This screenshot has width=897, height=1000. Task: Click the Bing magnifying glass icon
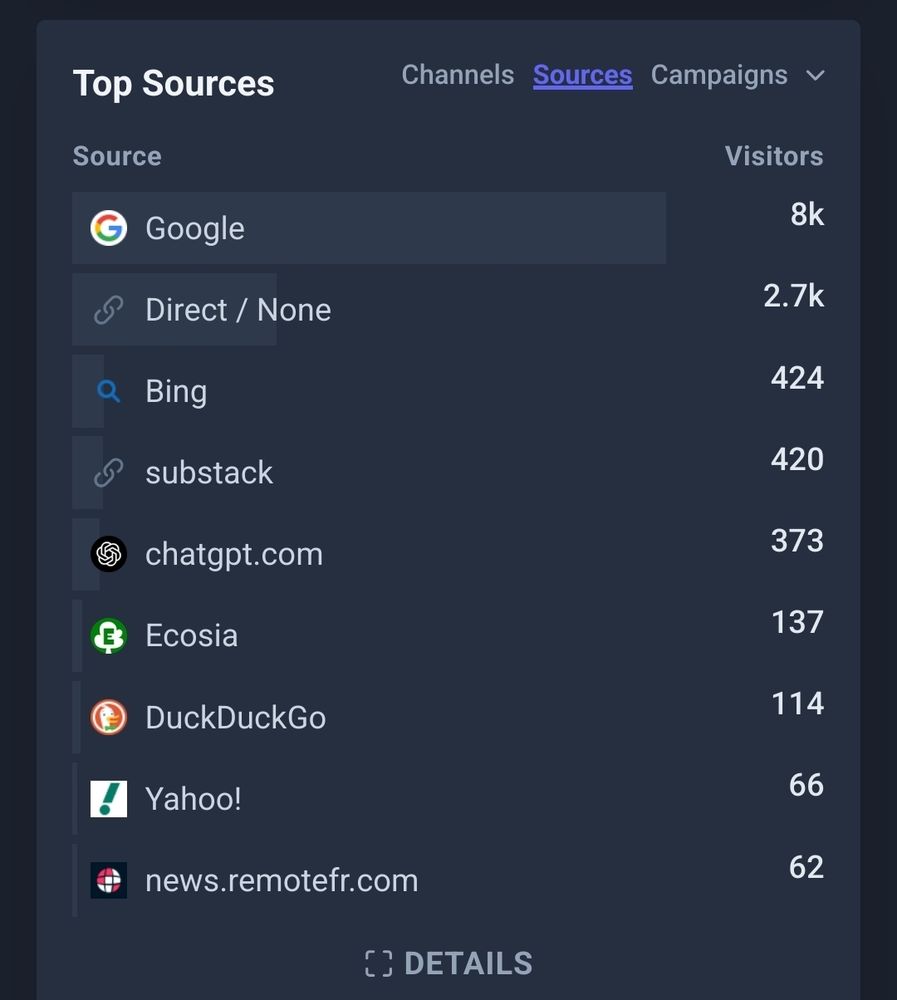click(x=108, y=391)
